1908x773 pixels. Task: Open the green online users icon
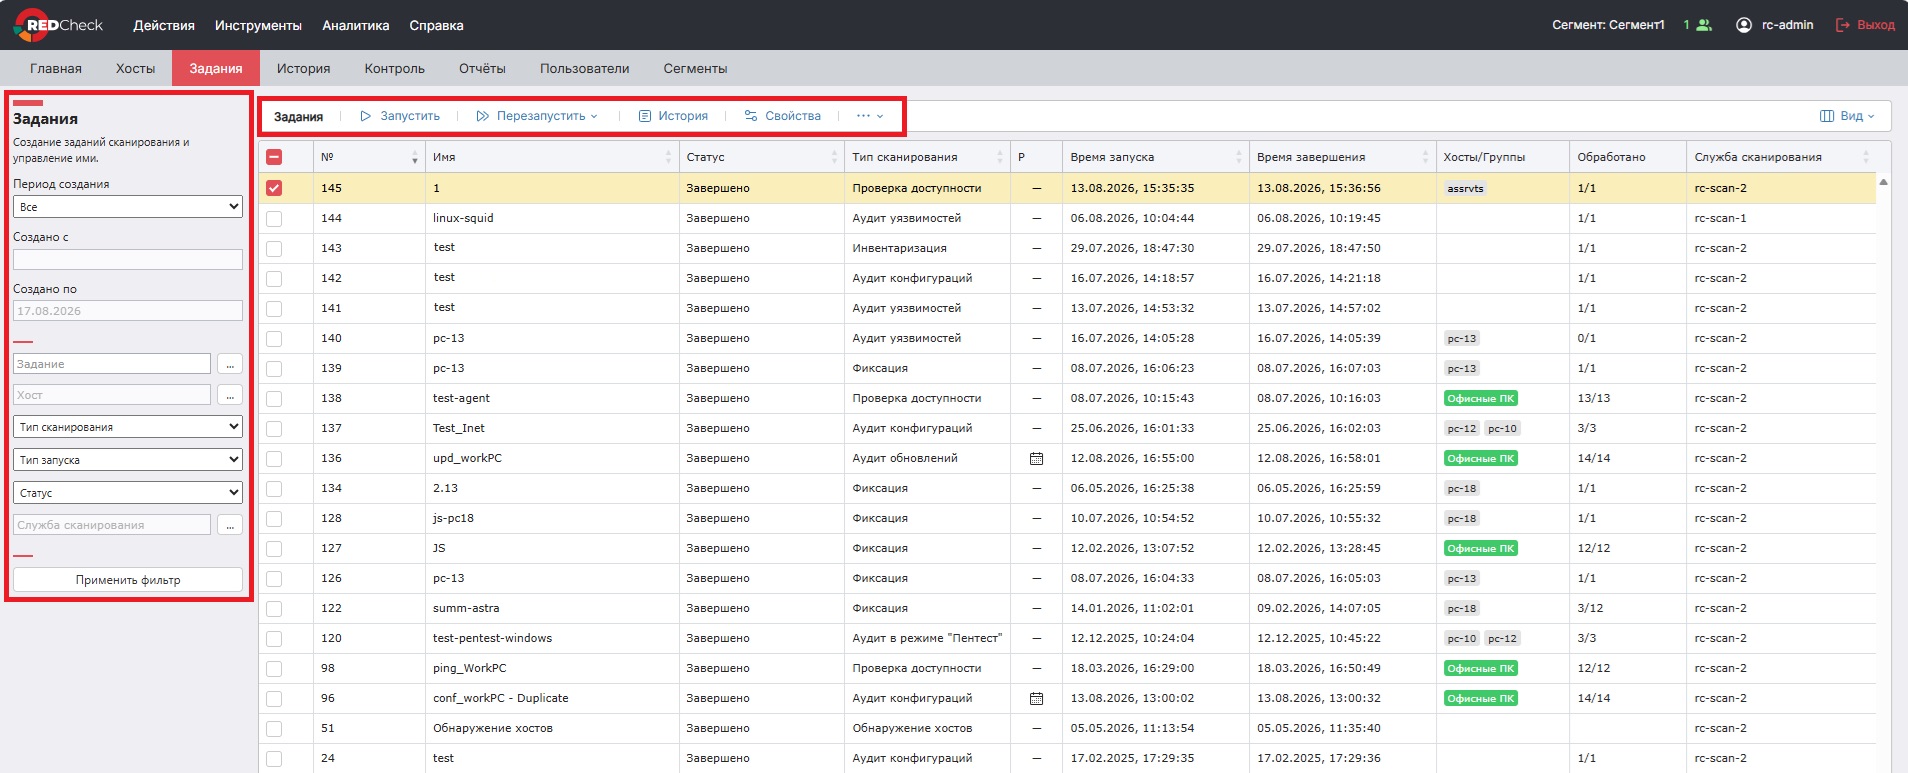click(x=1704, y=25)
